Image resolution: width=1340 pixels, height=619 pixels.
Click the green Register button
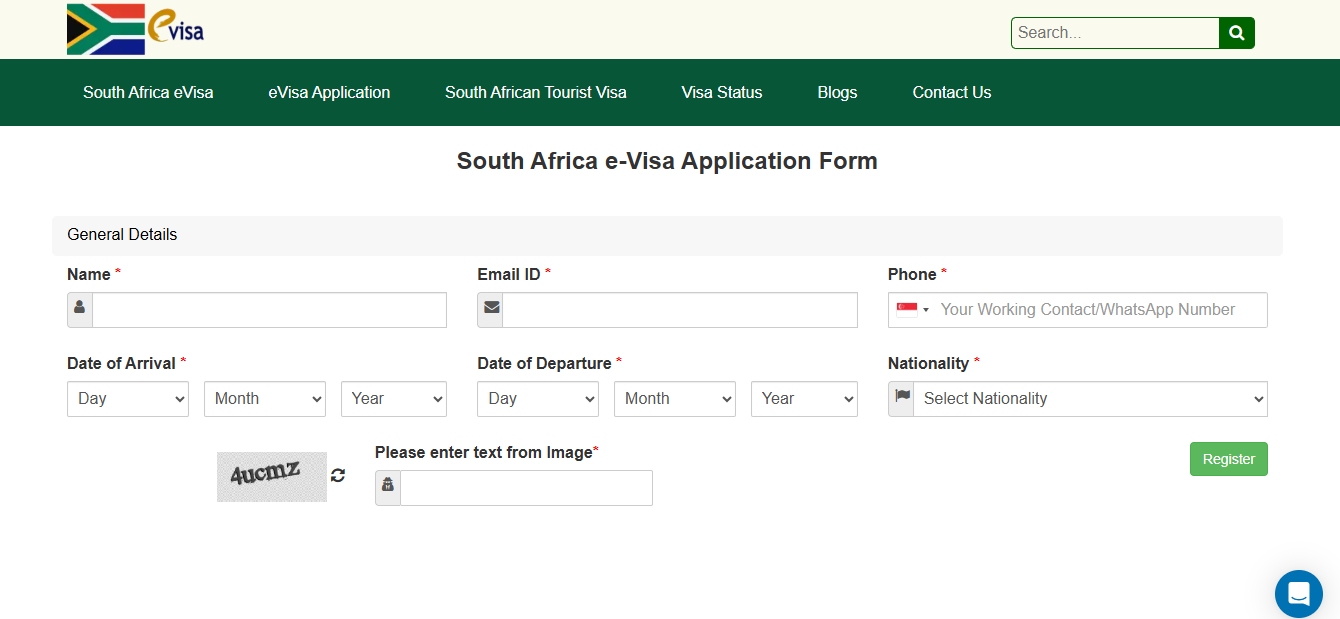[1229, 459]
